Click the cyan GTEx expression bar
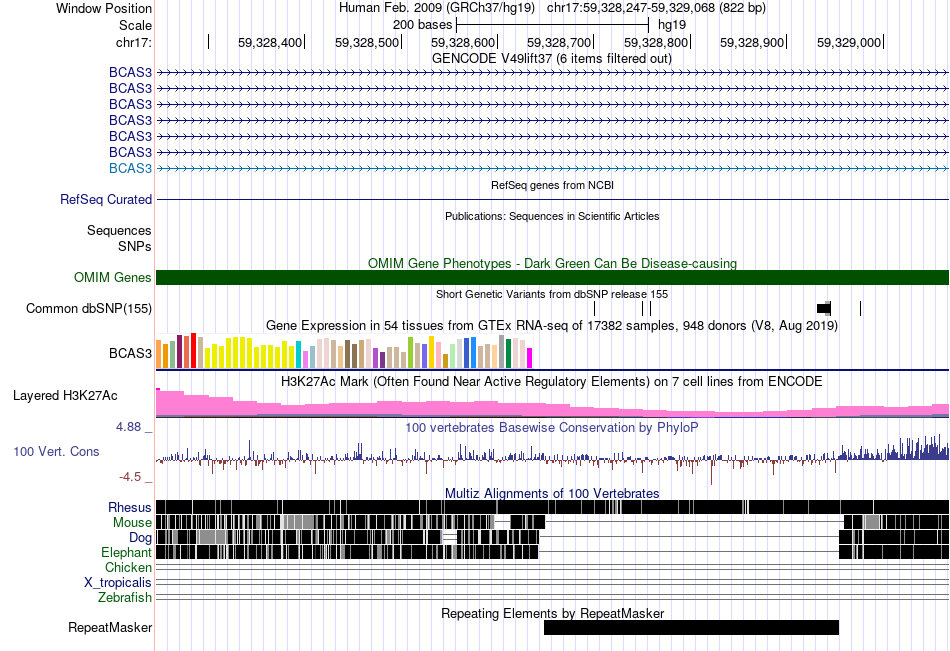The height and width of the screenshot is (651, 950). [x=298, y=355]
